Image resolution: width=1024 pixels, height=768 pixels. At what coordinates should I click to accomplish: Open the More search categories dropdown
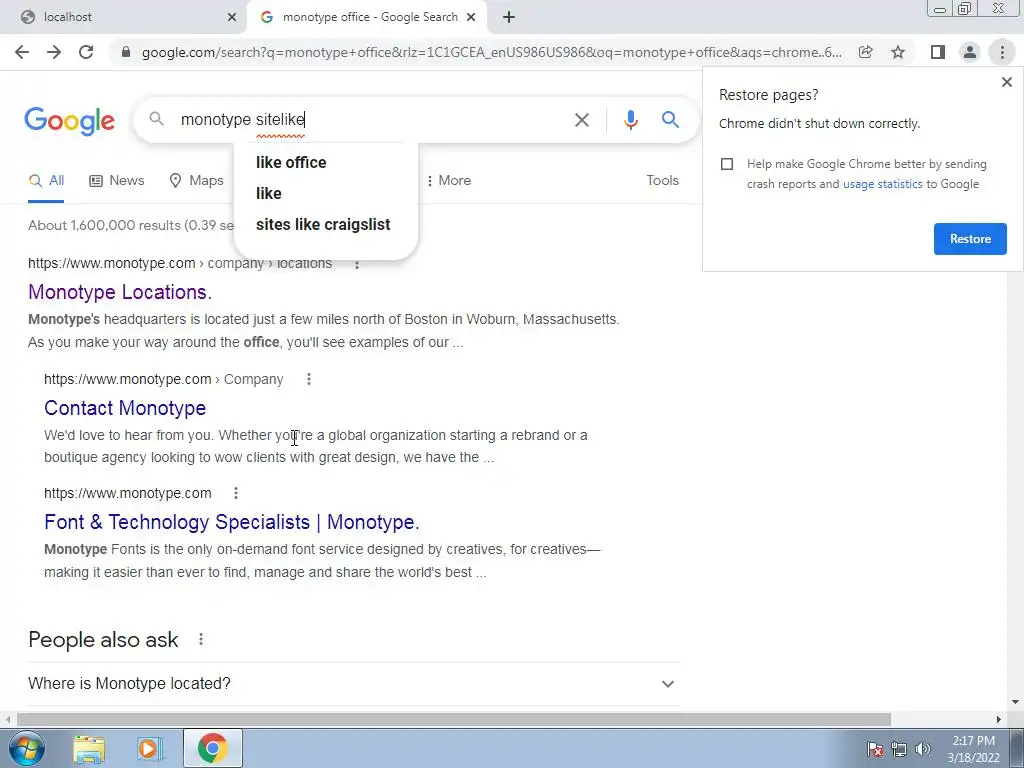tap(449, 181)
